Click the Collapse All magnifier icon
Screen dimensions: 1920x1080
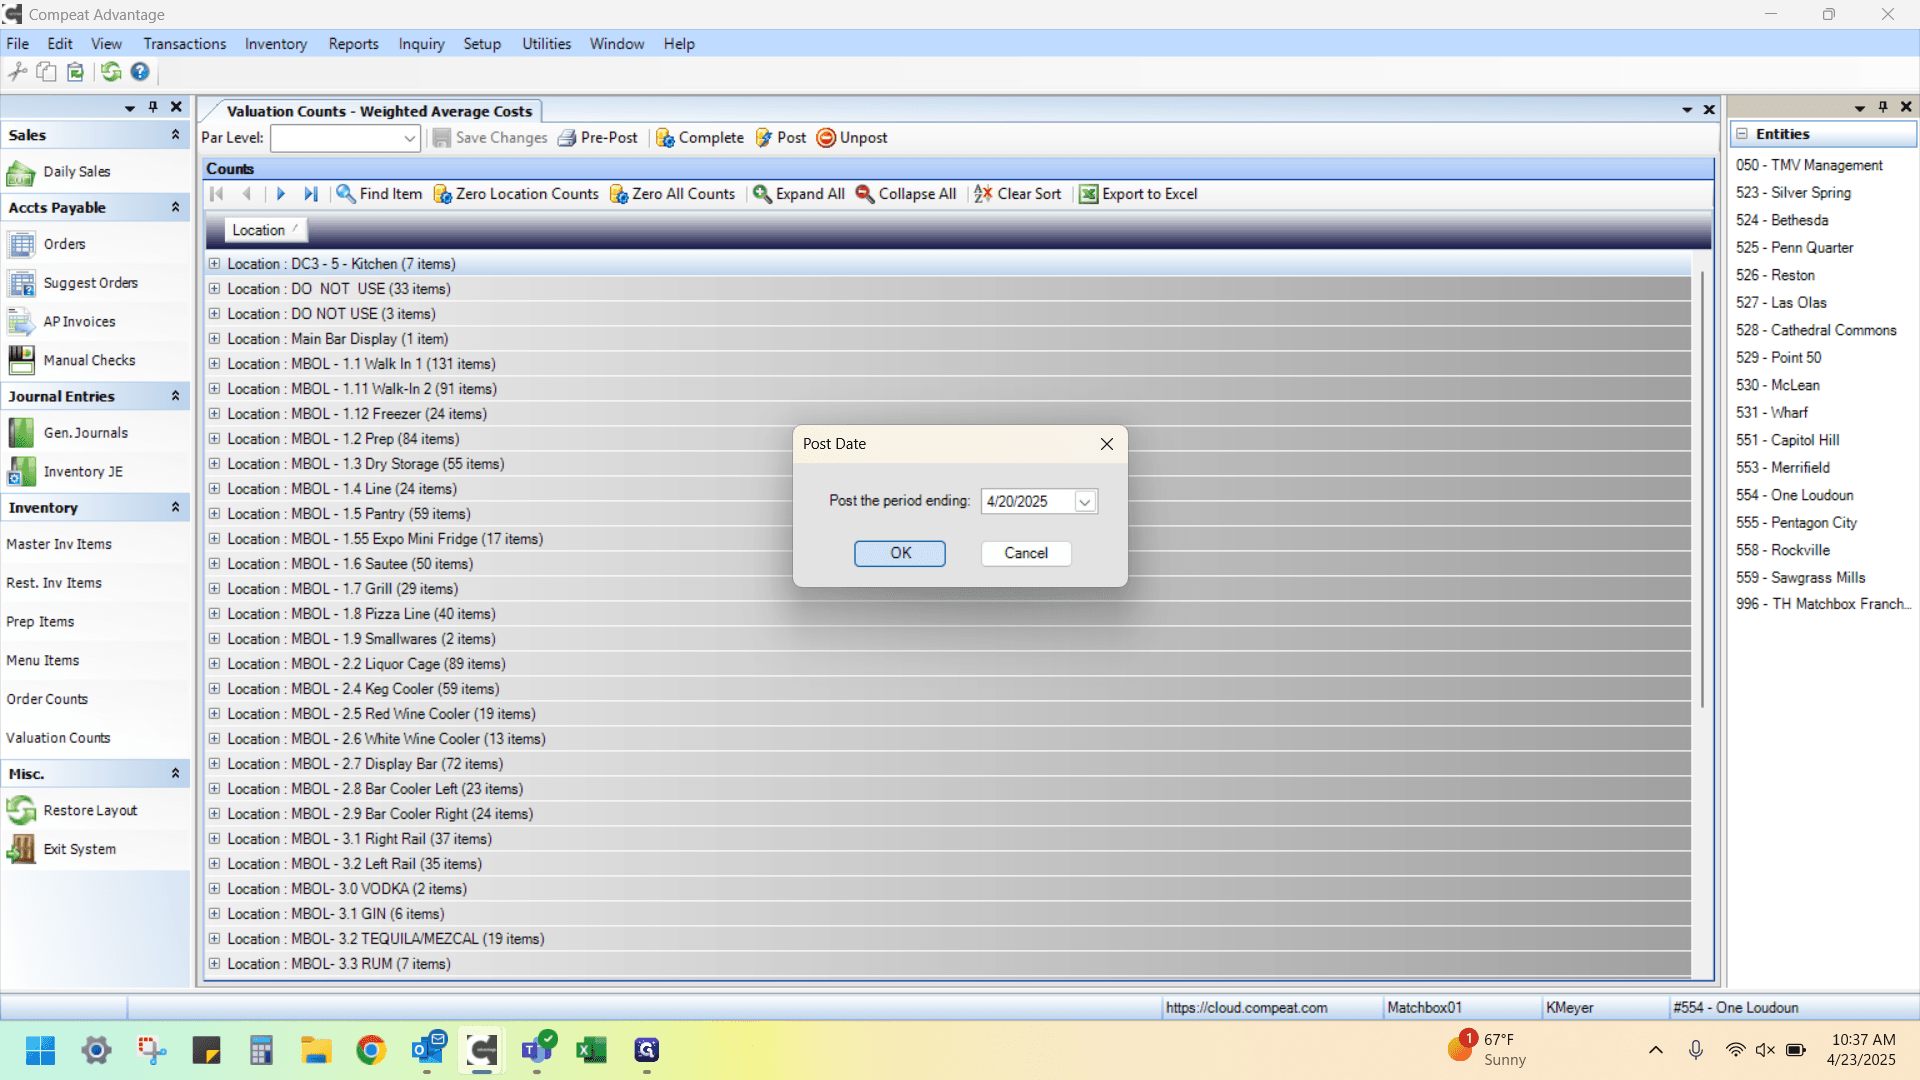click(x=865, y=194)
